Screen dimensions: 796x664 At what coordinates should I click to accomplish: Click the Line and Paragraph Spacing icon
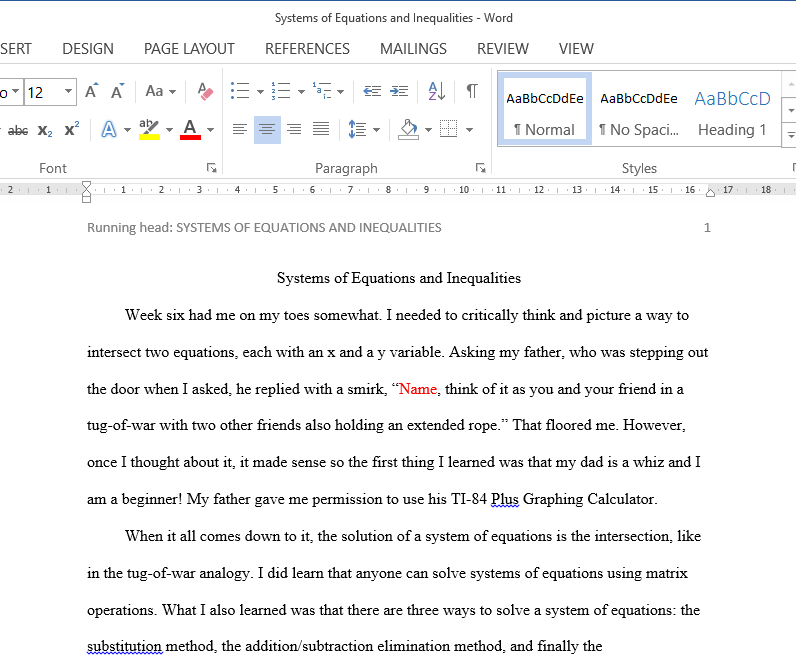(357, 129)
